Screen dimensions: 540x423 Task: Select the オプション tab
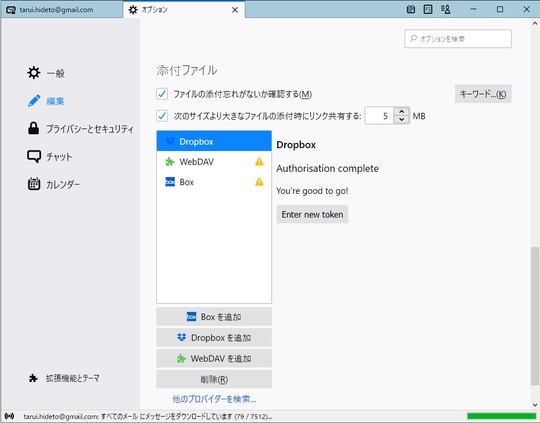pyautogui.click(x=184, y=10)
